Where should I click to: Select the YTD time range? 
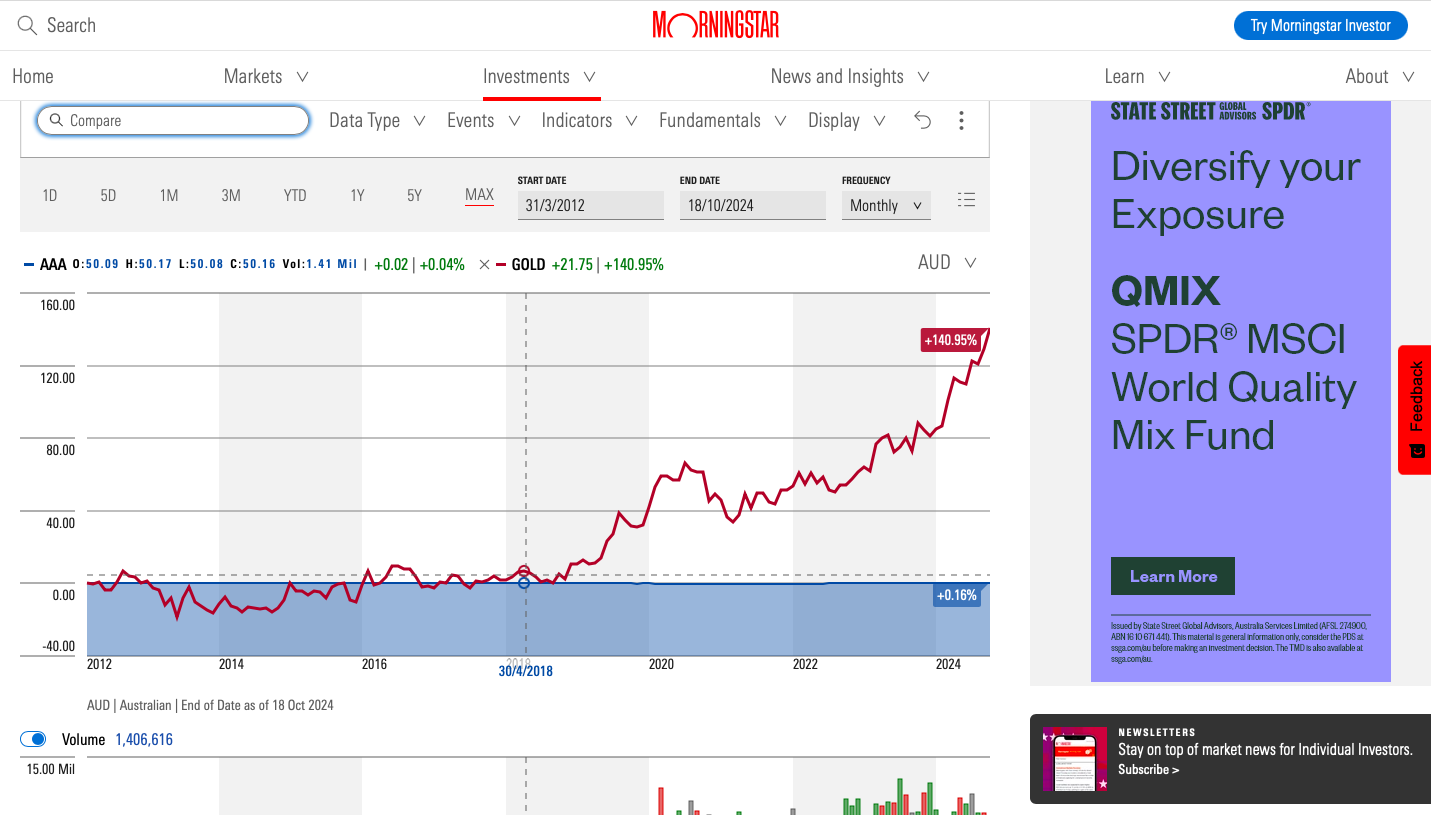click(295, 196)
